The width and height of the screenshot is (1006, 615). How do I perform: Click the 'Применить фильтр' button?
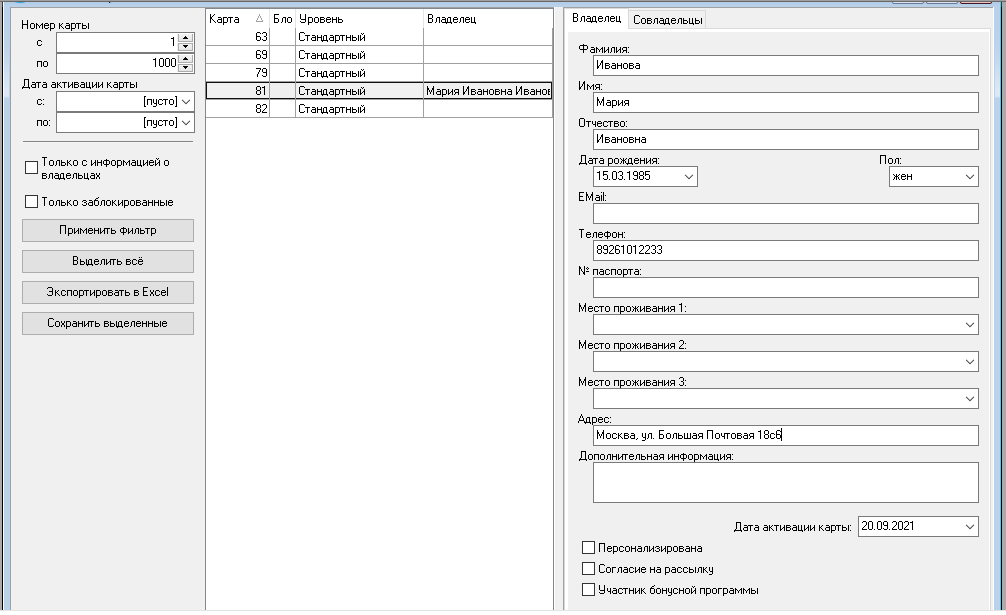tap(108, 230)
